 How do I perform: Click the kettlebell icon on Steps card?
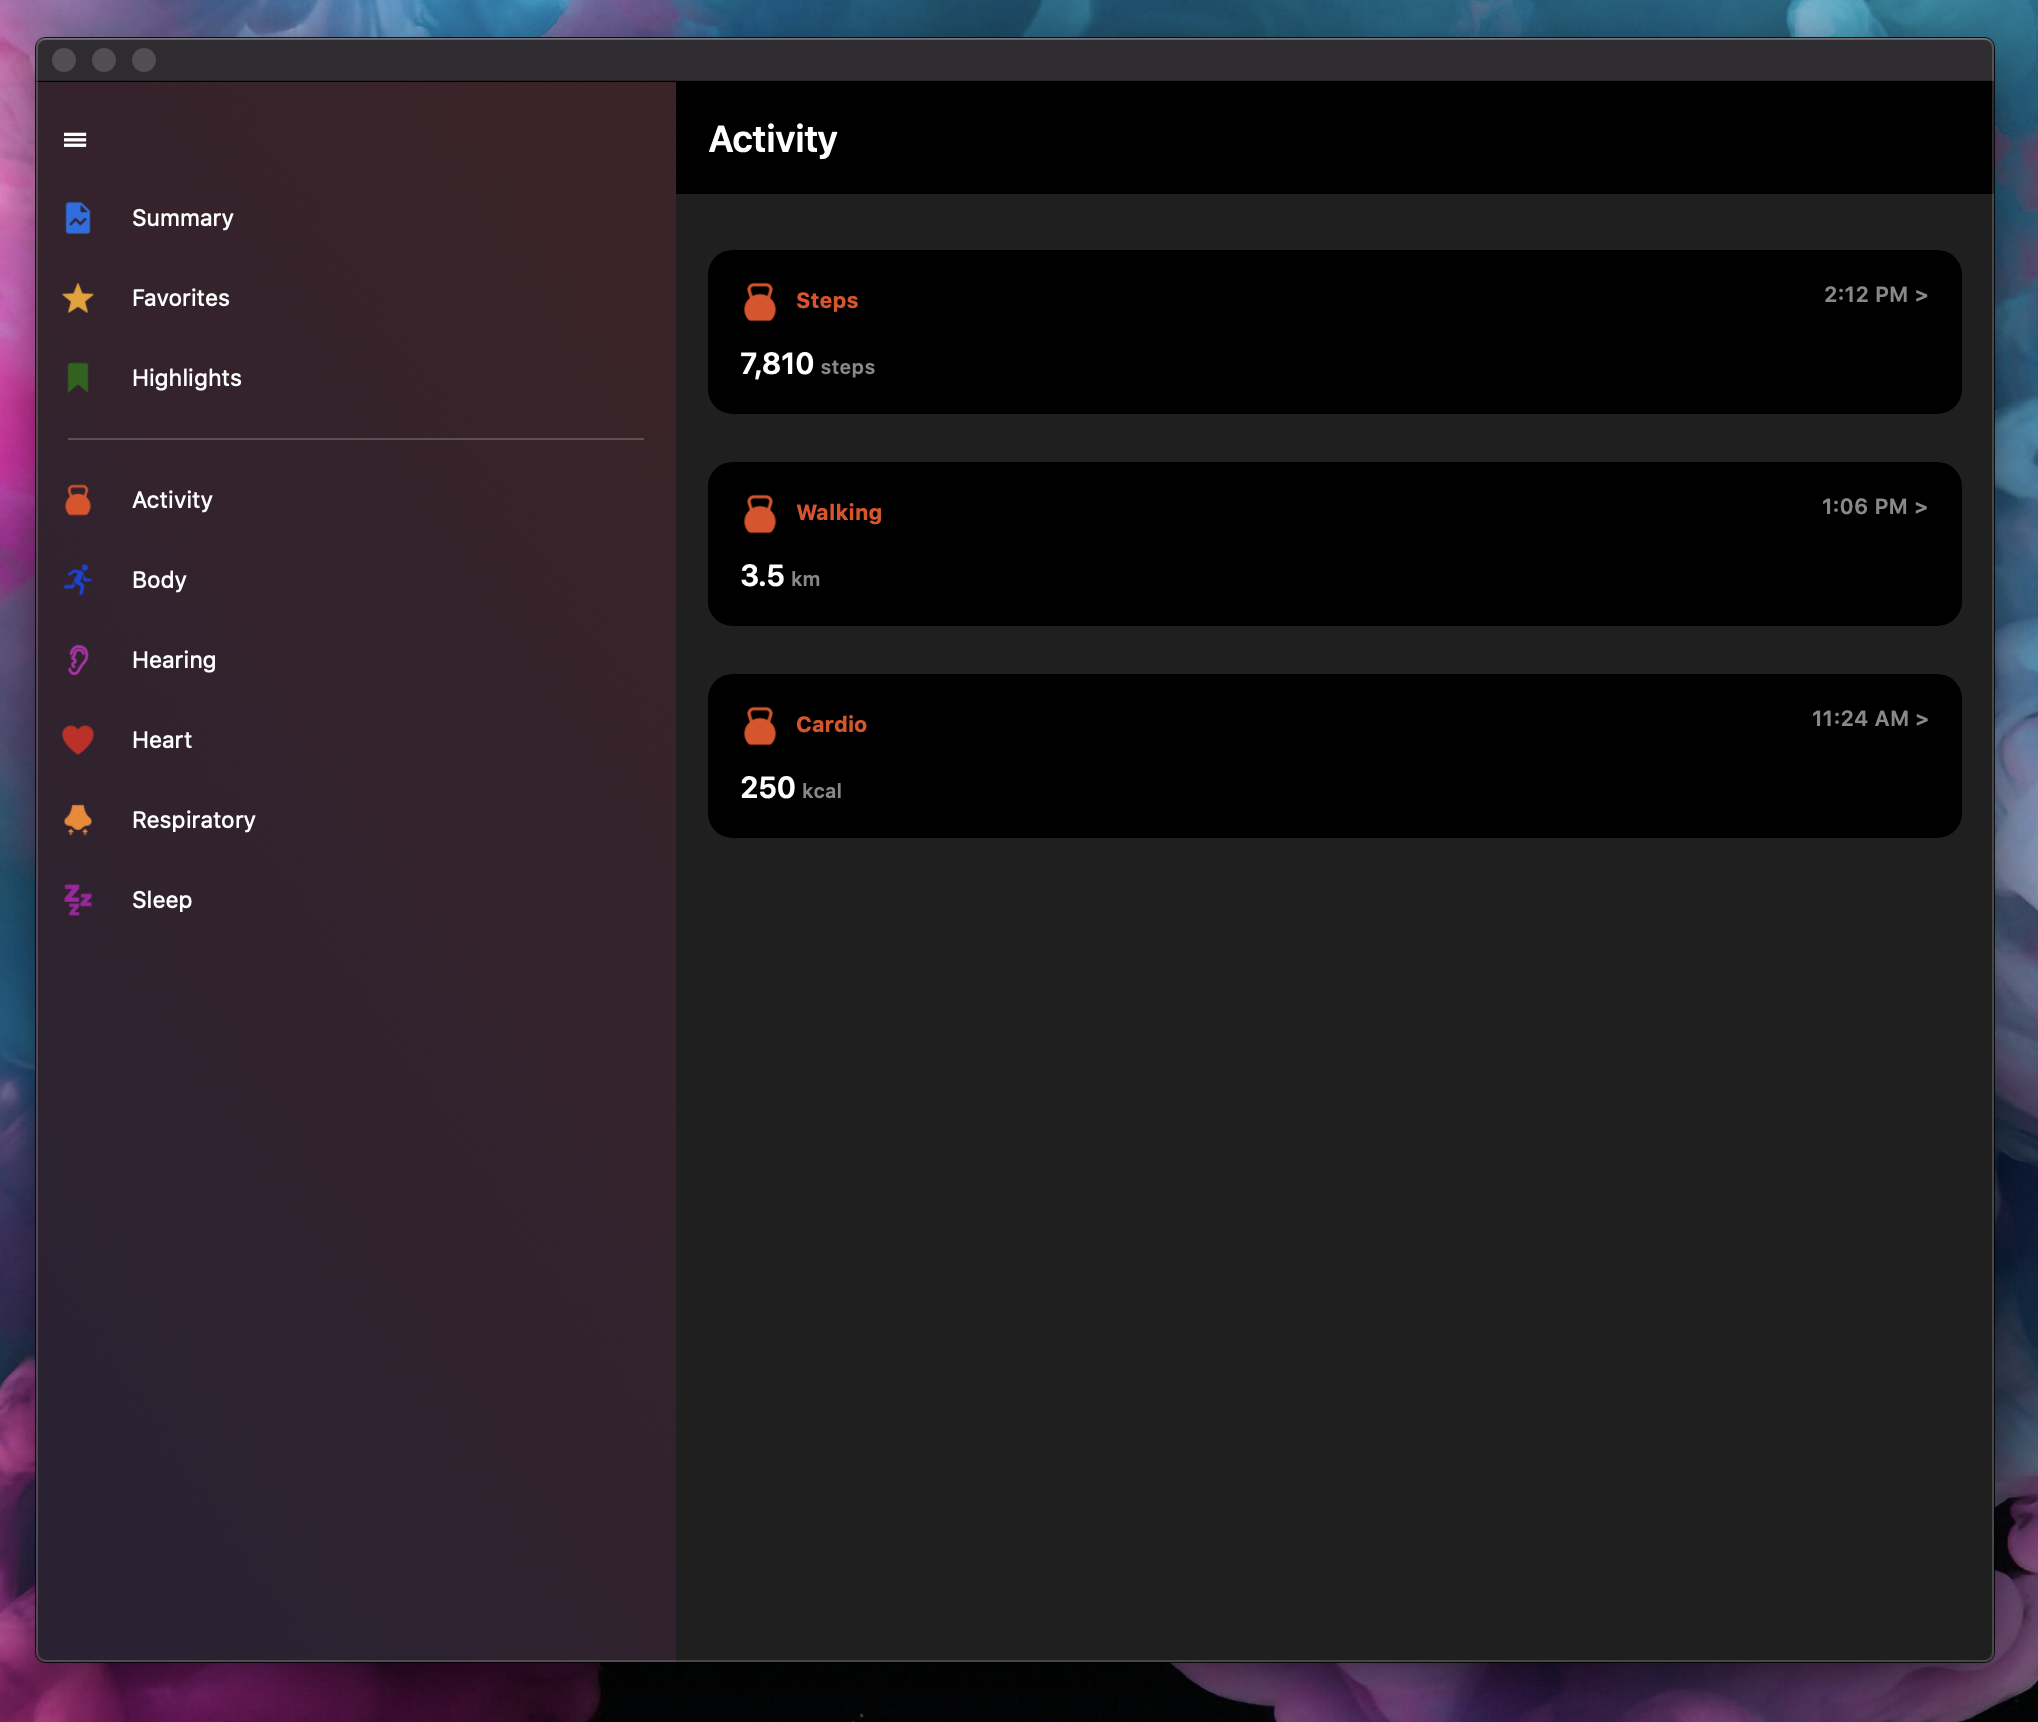click(x=760, y=302)
